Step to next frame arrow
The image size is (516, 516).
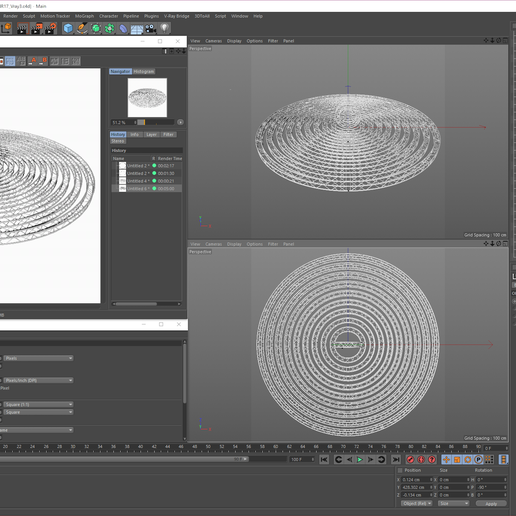[x=370, y=460]
